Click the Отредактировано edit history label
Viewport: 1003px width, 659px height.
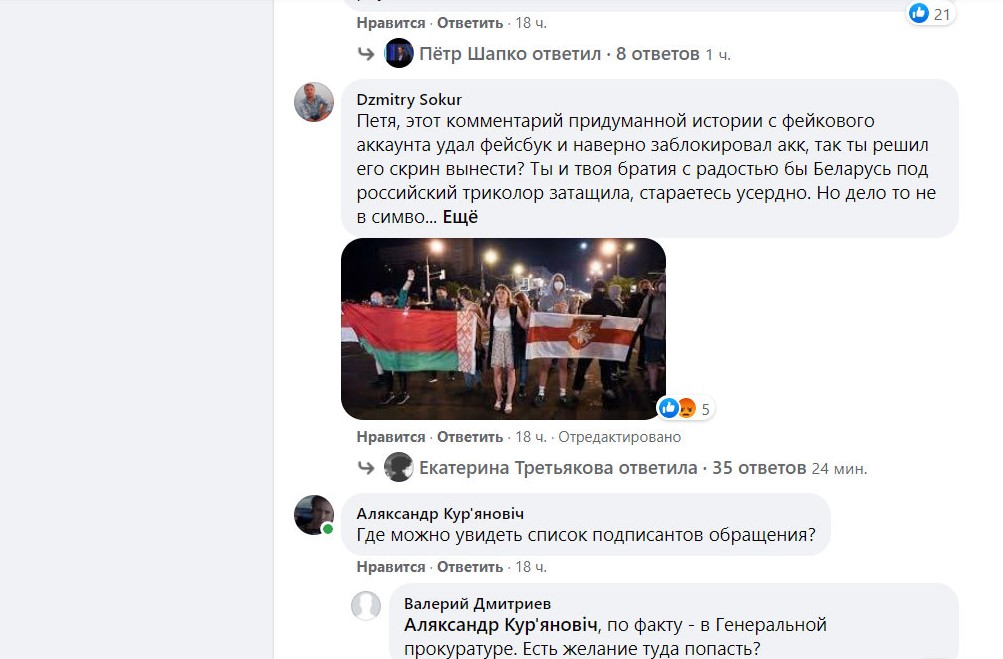[619, 437]
